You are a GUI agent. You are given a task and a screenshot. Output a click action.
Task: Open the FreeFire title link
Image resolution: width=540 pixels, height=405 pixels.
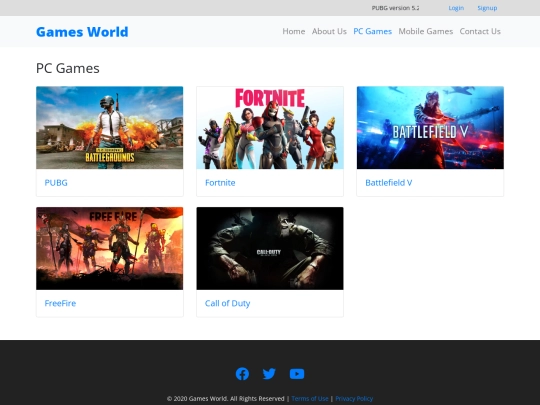tap(60, 303)
